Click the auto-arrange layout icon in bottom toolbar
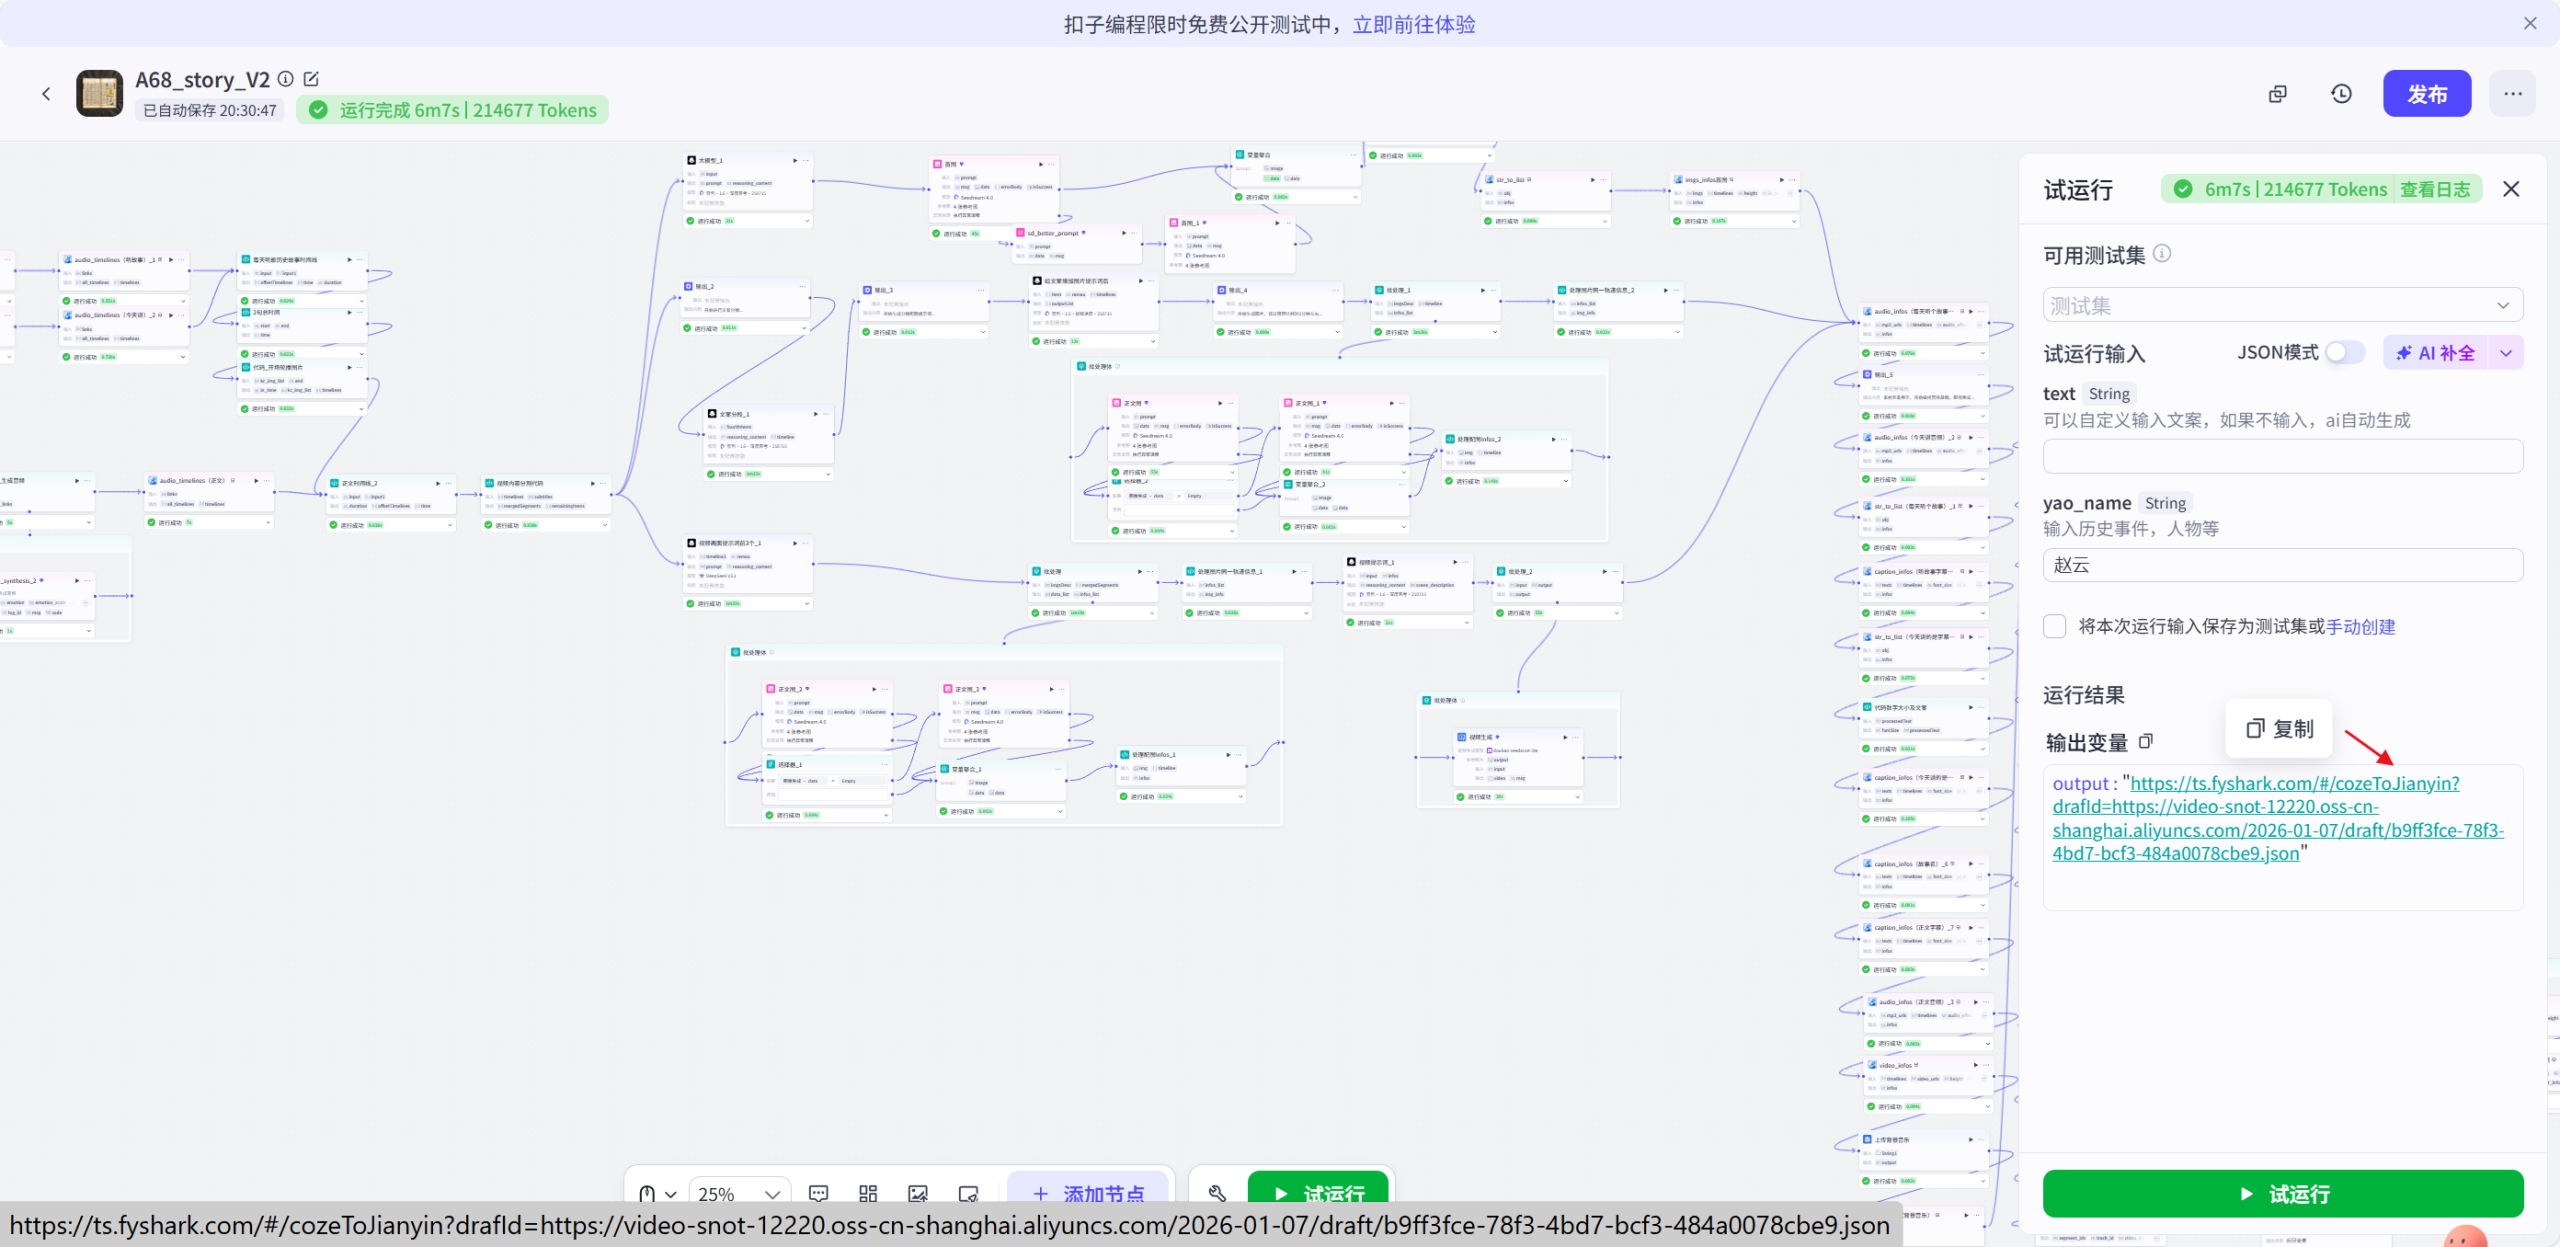The height and width of the screenshot is (1247, 2560). (x=867, y=1193)
